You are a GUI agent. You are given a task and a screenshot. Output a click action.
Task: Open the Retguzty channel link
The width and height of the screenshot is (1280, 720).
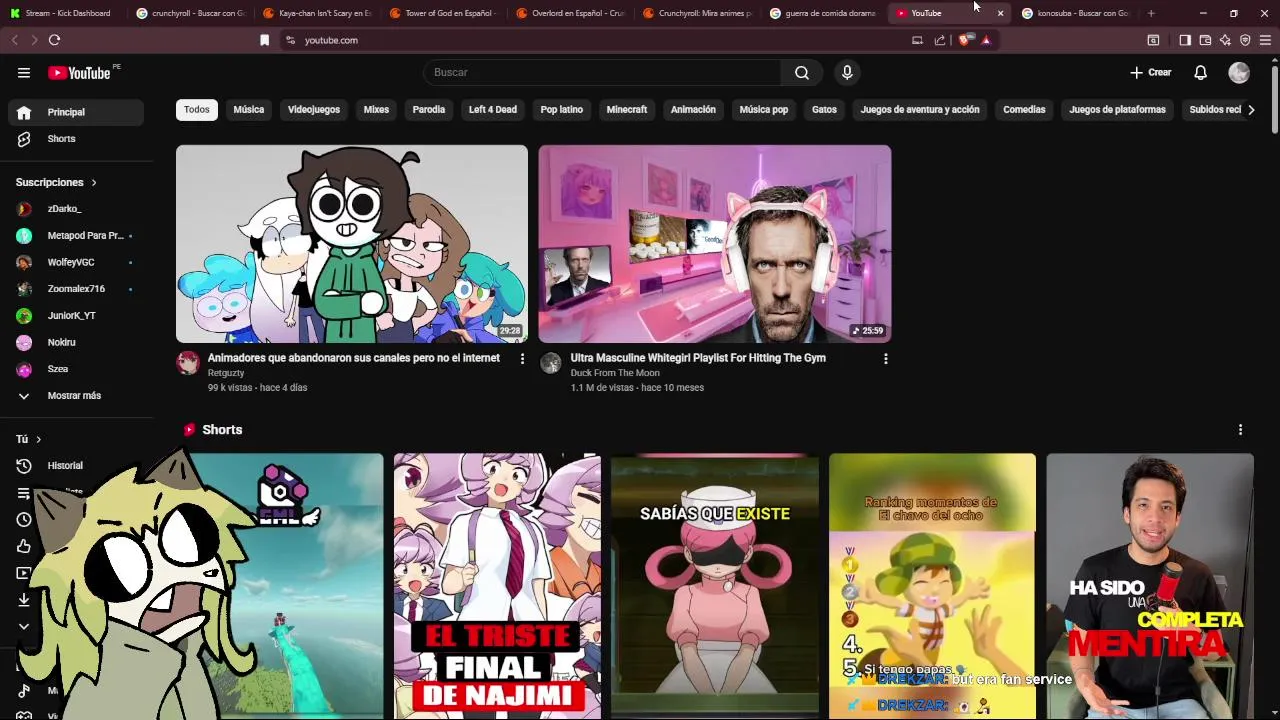pos(226,373)
